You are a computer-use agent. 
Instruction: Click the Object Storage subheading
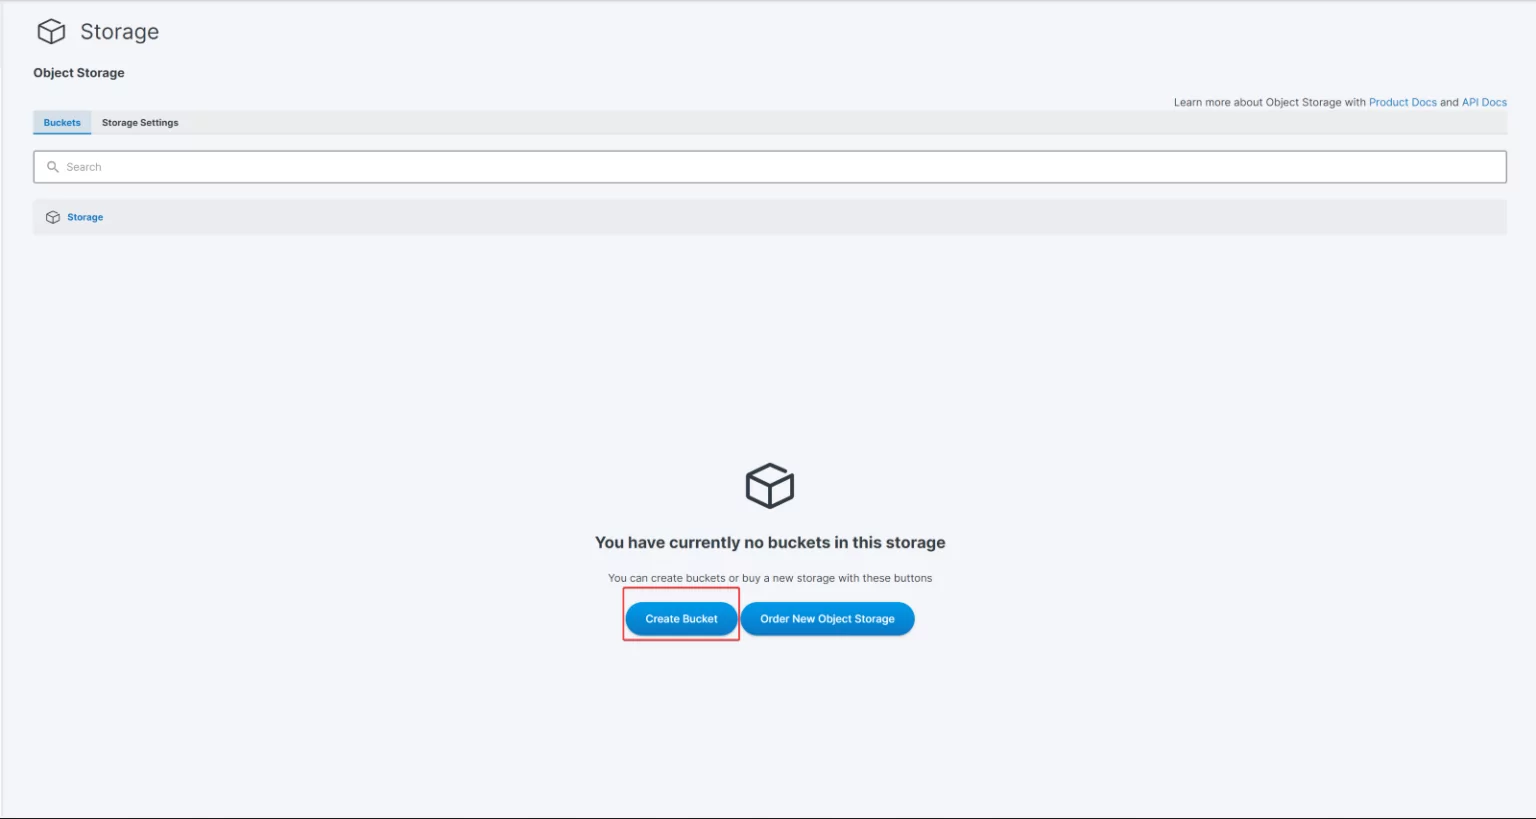click(79, 73)
